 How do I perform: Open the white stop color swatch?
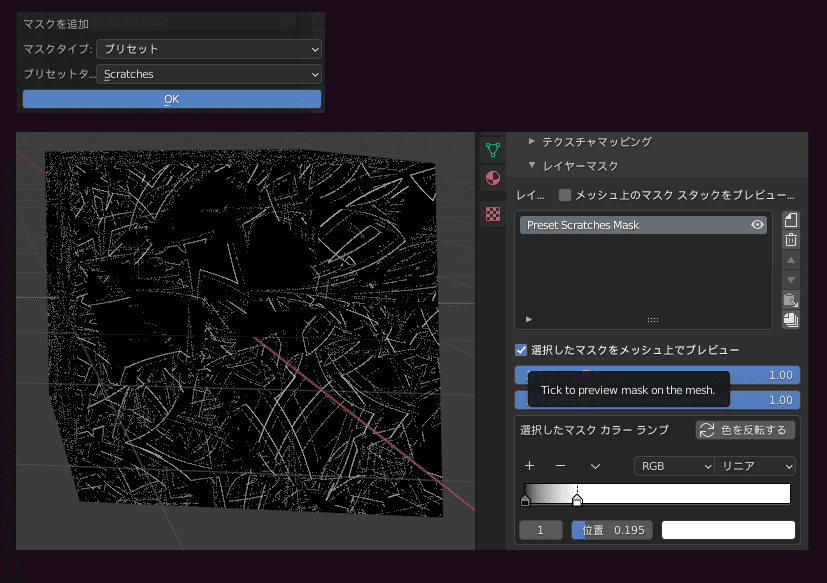[728, 530]
